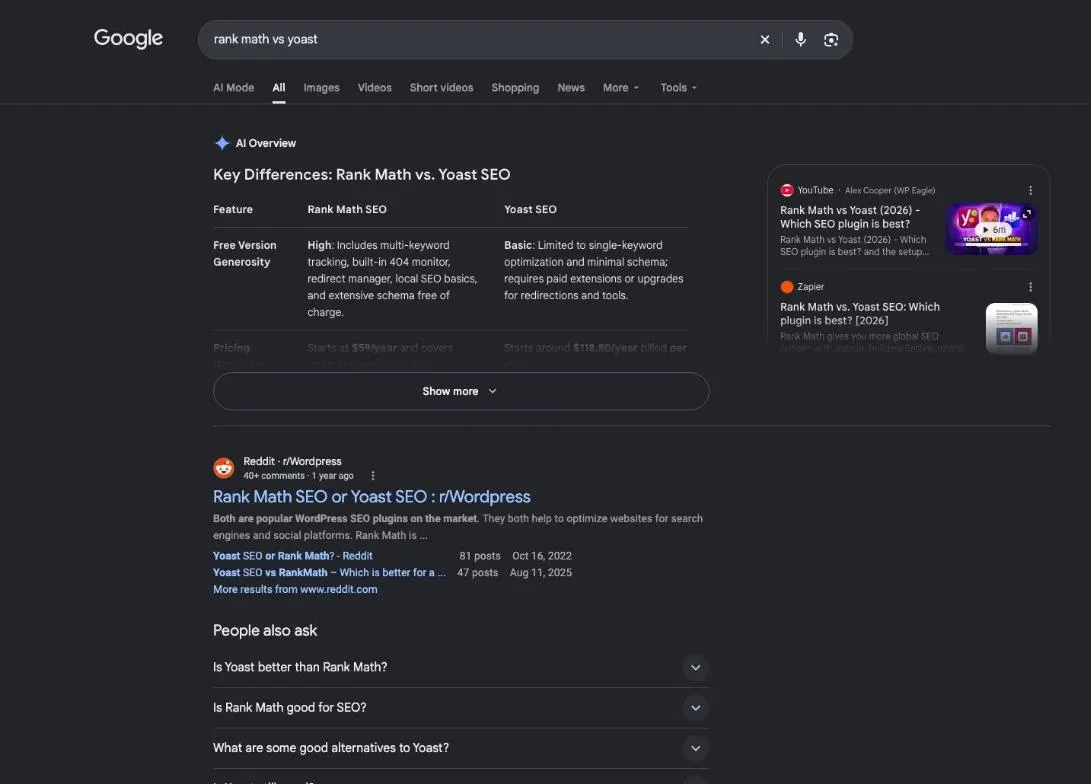Screen dimensions: 1091x784
Task: Click the "Alex Cooper (WP Eagle)" channel name
Action: (890, 191)
